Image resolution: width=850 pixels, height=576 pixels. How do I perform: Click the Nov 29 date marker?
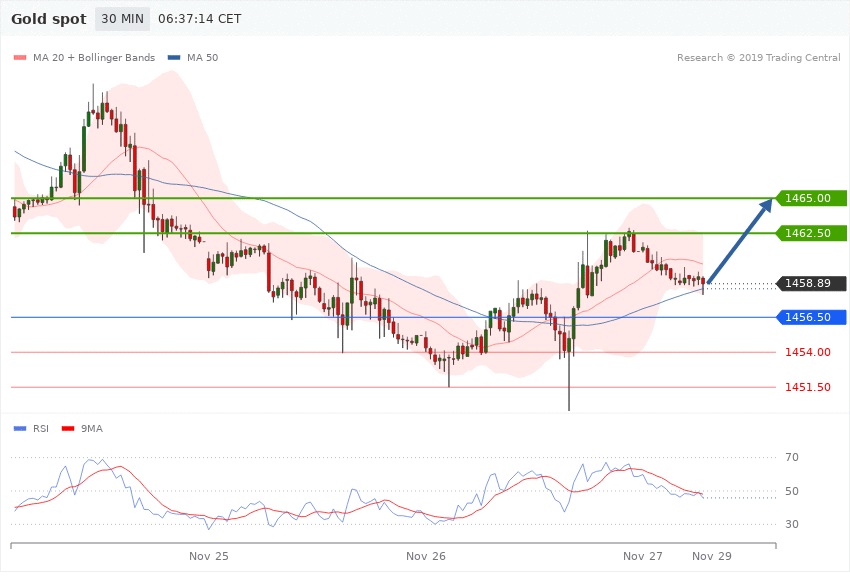tap(711, 555)
